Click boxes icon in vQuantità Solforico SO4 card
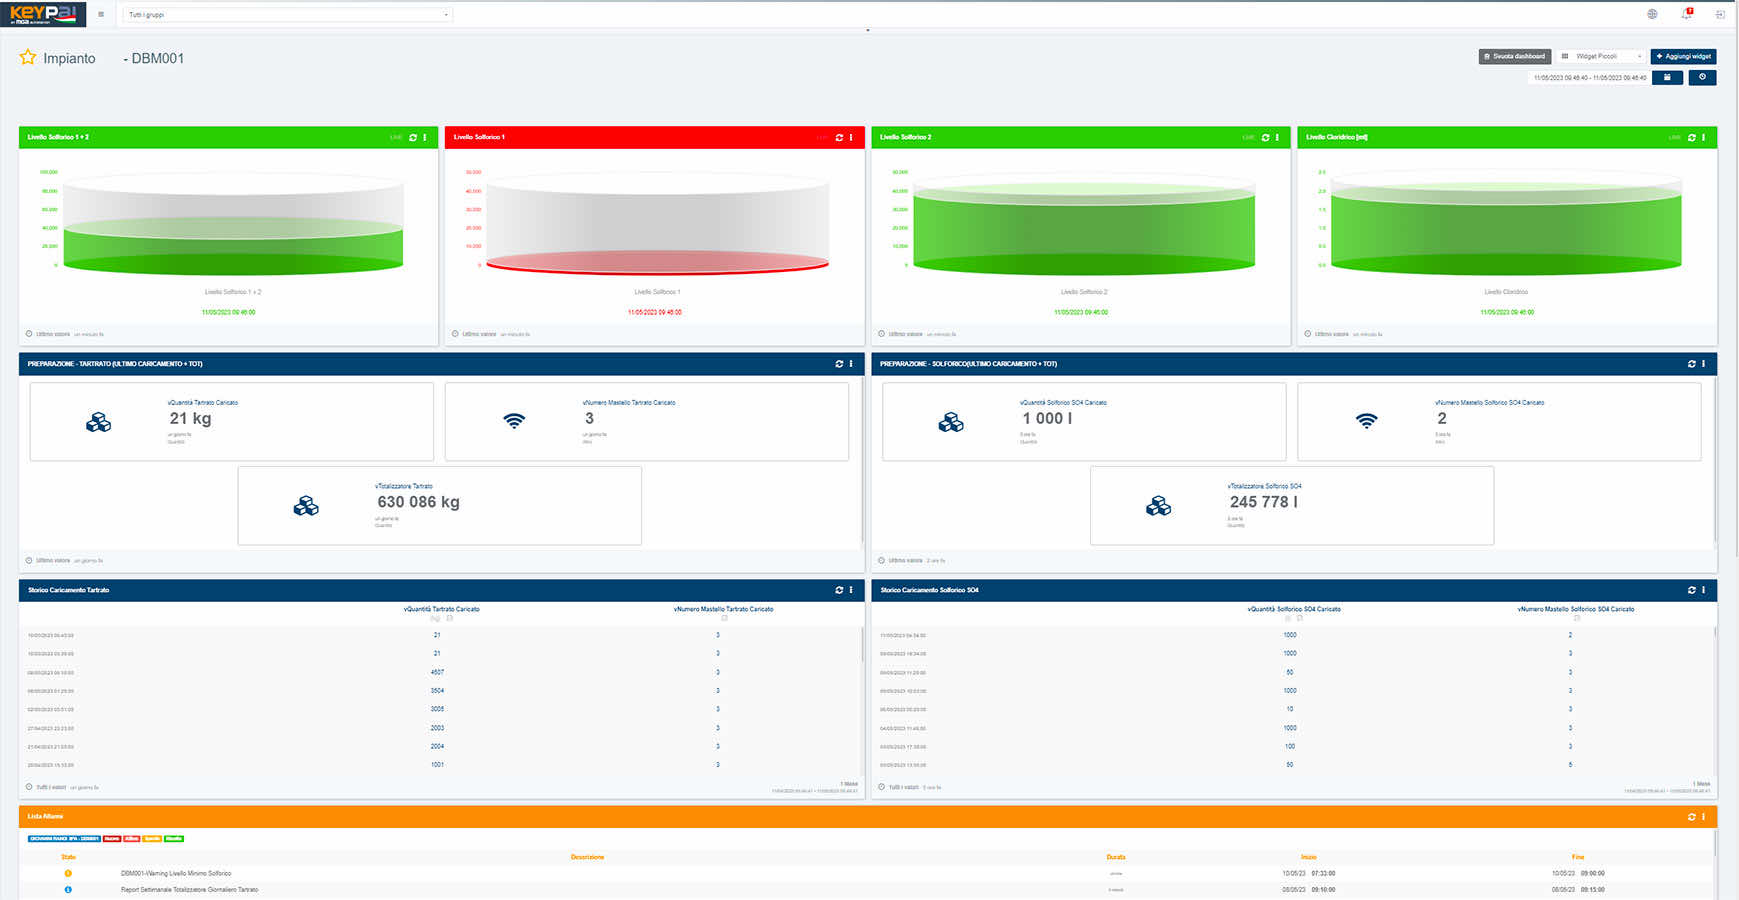 pyautogui.click(x=951, y=422)
